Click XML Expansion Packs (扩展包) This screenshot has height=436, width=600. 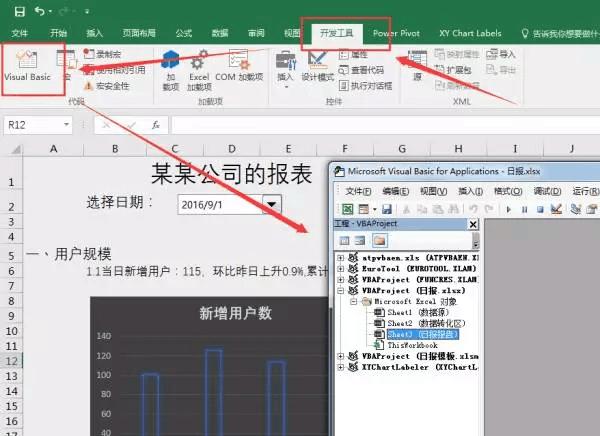[x=453, y=70]
